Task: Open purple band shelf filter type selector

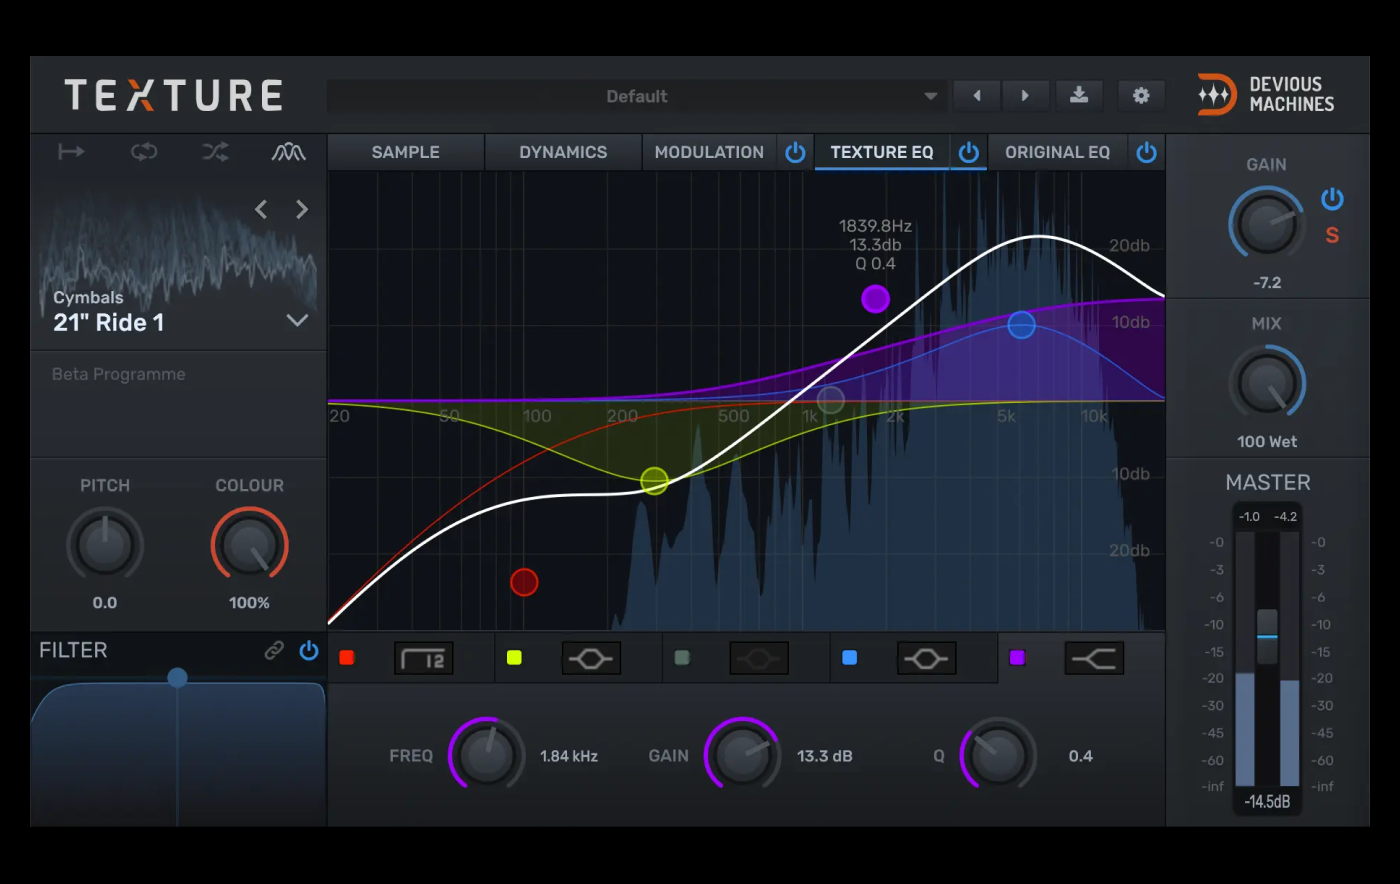Action: (x=1094, y=658)
